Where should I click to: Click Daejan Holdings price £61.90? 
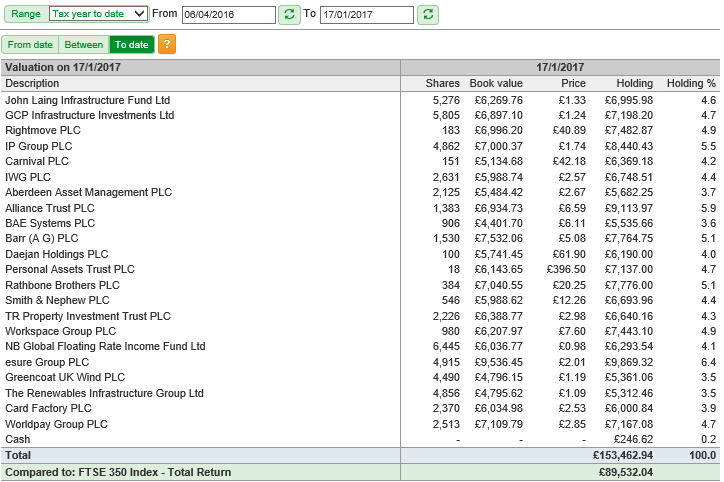click(569, 254)
